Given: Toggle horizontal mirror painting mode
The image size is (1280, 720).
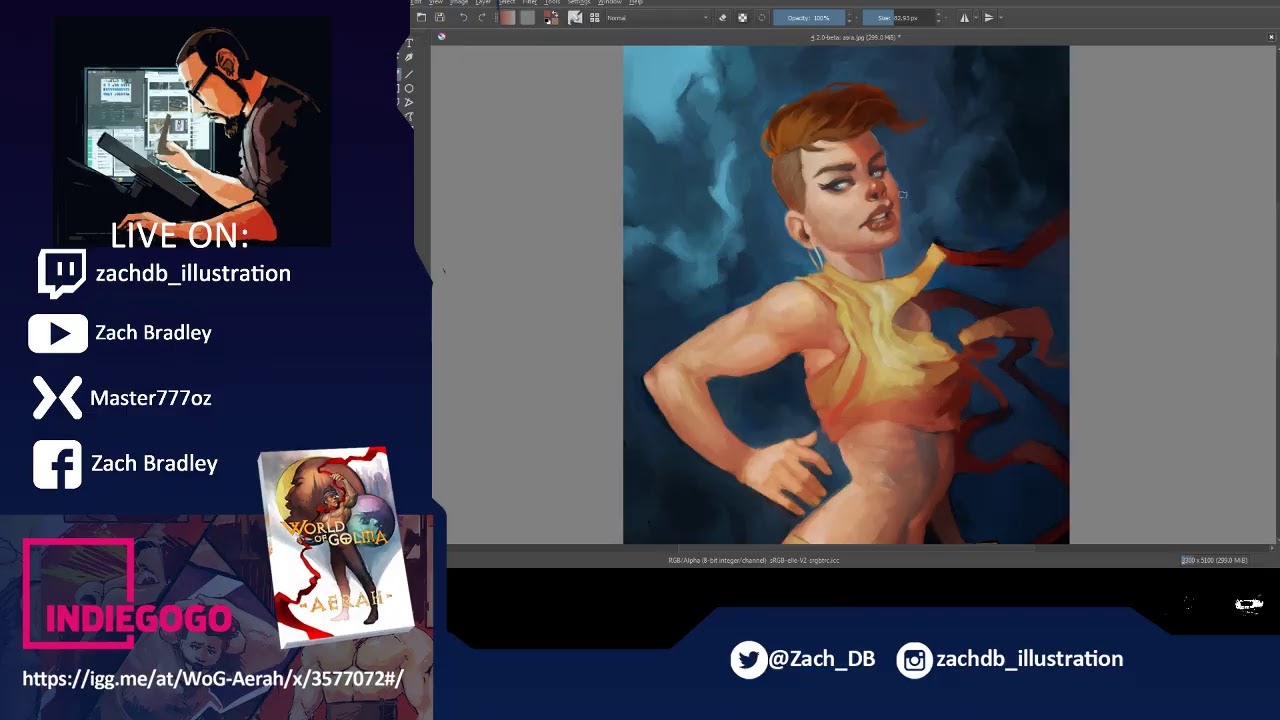Looking at the screenshot, I should tap(964, 17).
